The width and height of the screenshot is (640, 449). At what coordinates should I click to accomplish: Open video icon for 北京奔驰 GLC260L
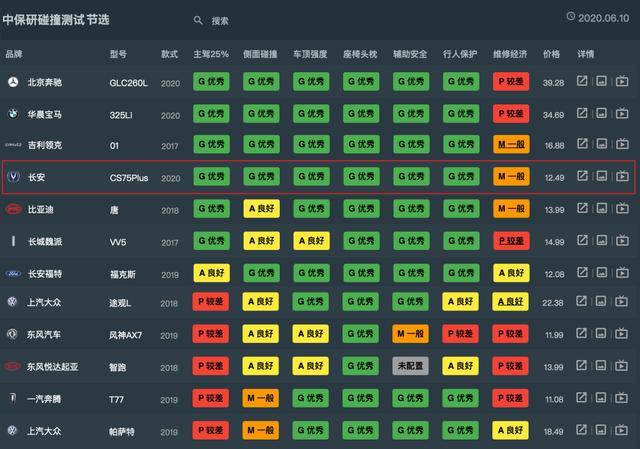point(622,81)
